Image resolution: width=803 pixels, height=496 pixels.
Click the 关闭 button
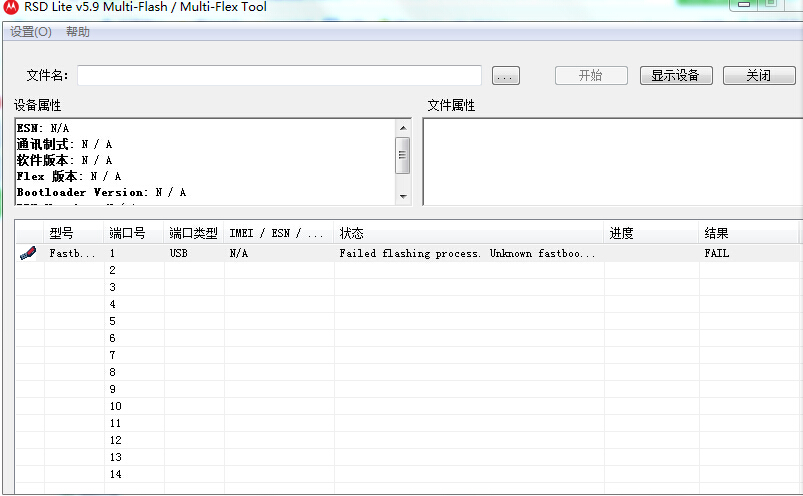click(759, 76)
